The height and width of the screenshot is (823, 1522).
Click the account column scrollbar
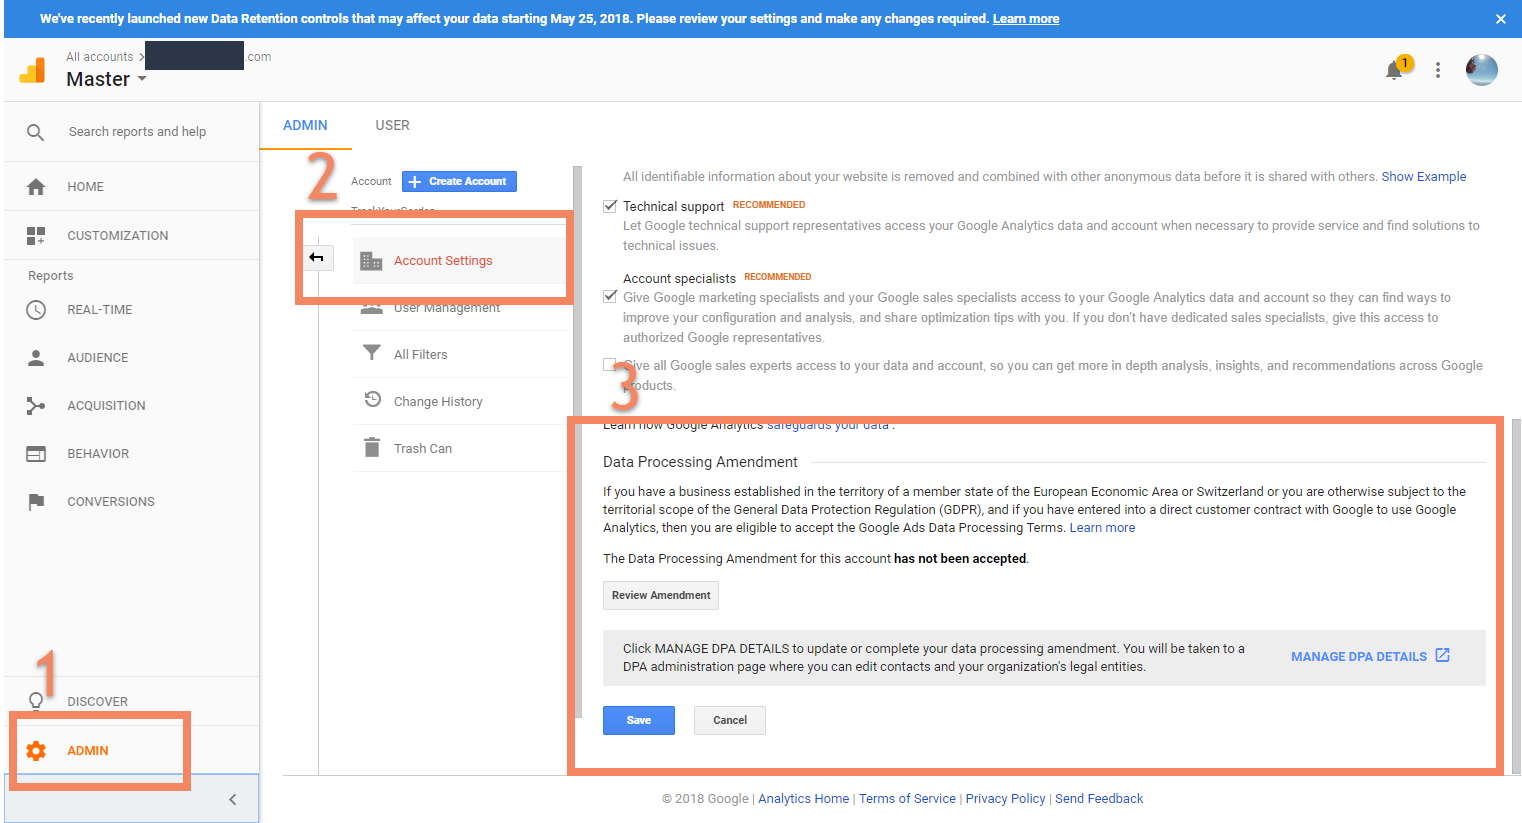577,440
